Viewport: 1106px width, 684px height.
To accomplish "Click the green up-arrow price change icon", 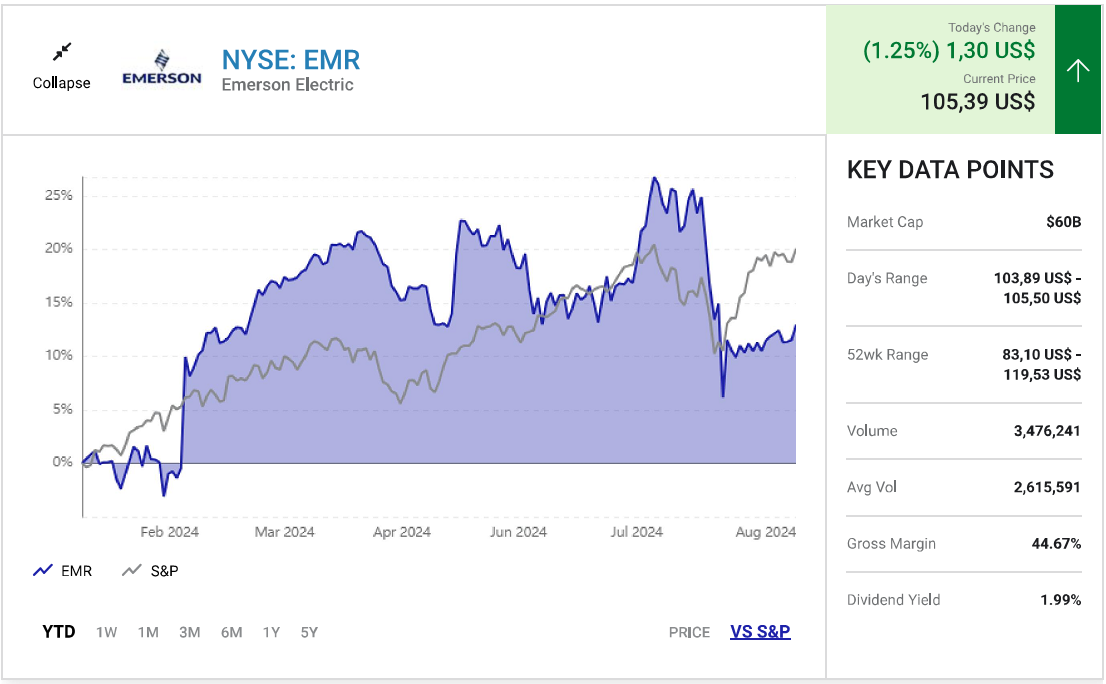I will click(1077, 70).
